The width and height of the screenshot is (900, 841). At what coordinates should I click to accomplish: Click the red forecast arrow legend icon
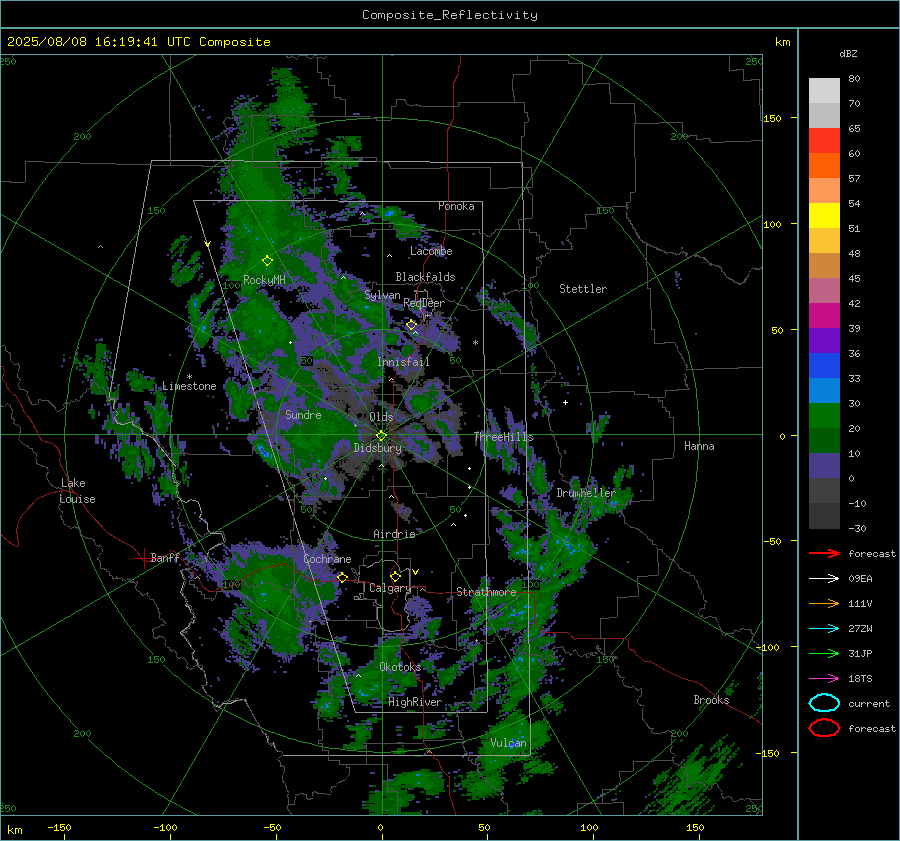click(x=824, y=553)
